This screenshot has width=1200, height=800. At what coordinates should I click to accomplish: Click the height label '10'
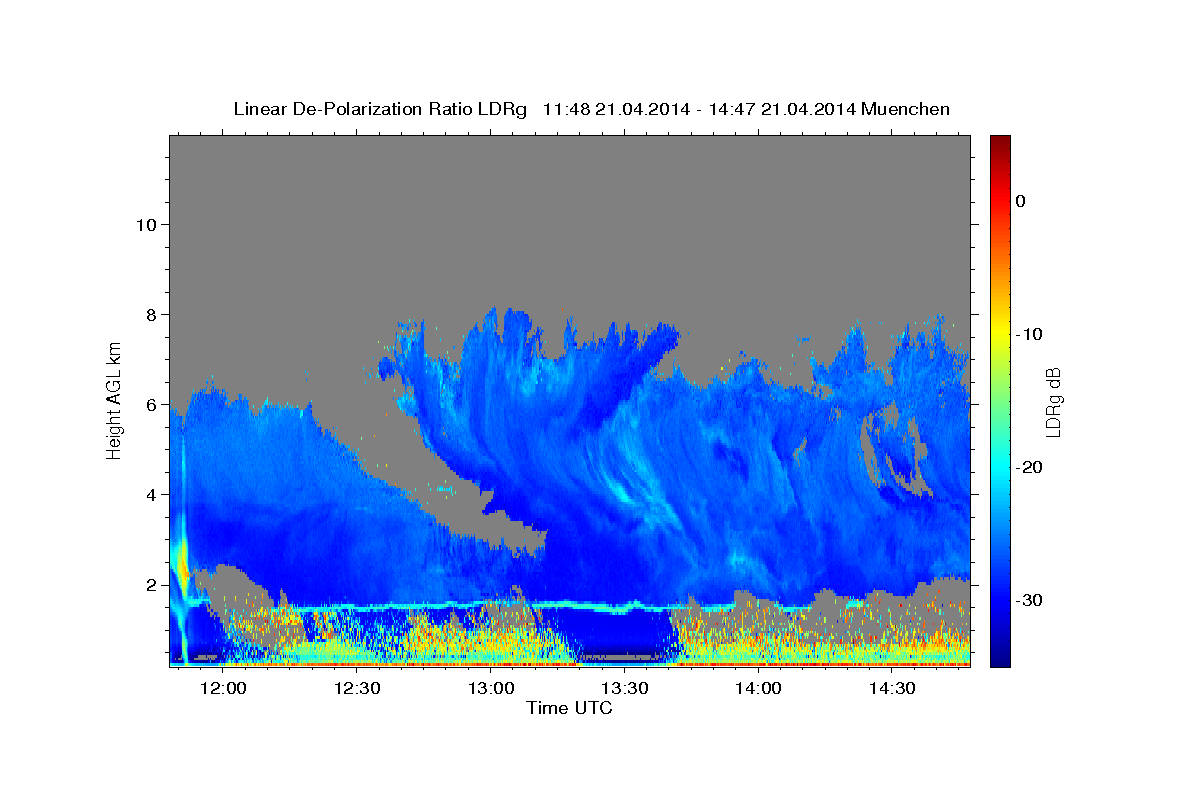coord(145,224)
